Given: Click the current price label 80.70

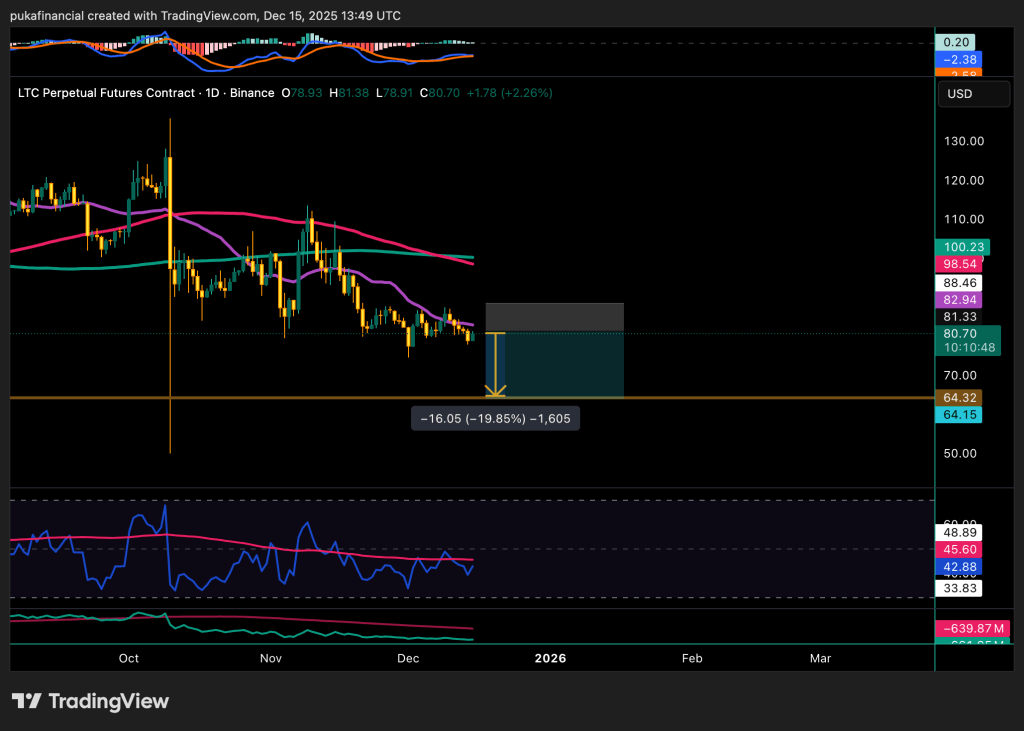Looking at the screenshot, I should 957,333.
